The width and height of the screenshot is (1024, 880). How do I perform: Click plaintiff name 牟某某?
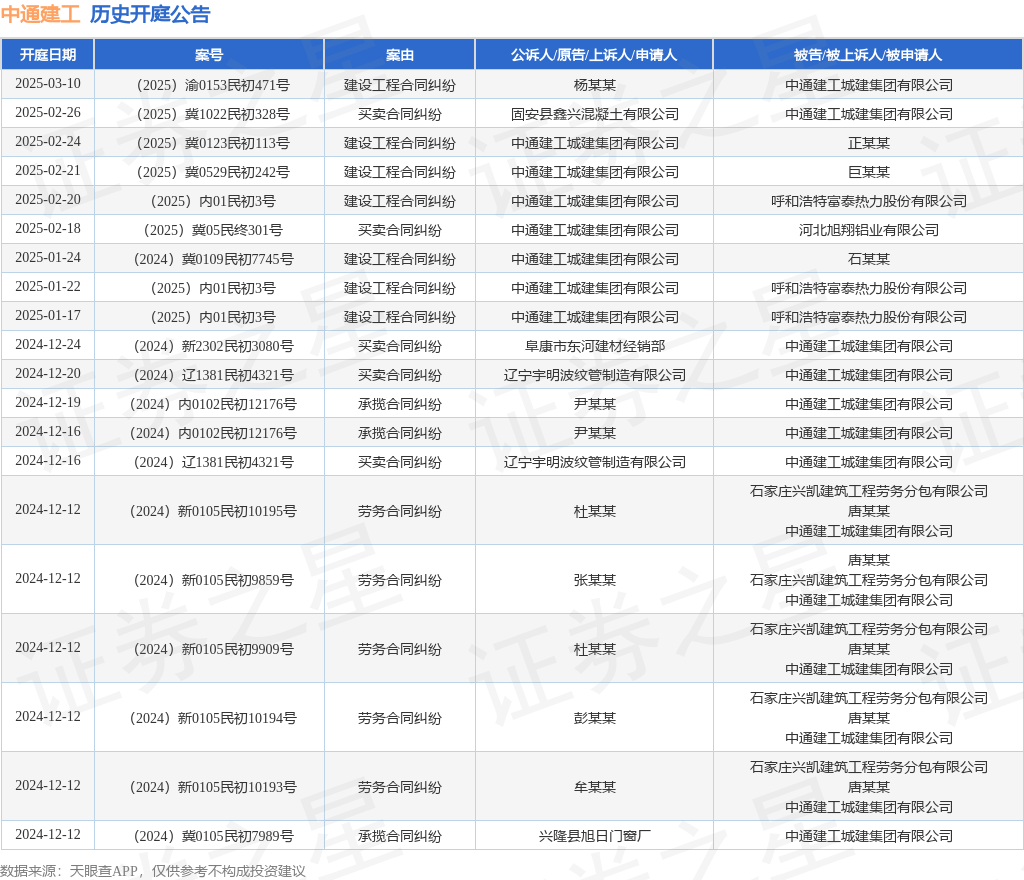594,787
